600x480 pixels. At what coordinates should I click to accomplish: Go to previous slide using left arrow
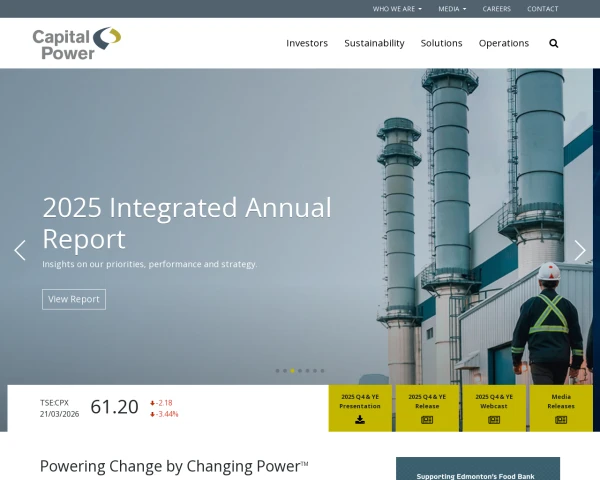coord(19,250)
